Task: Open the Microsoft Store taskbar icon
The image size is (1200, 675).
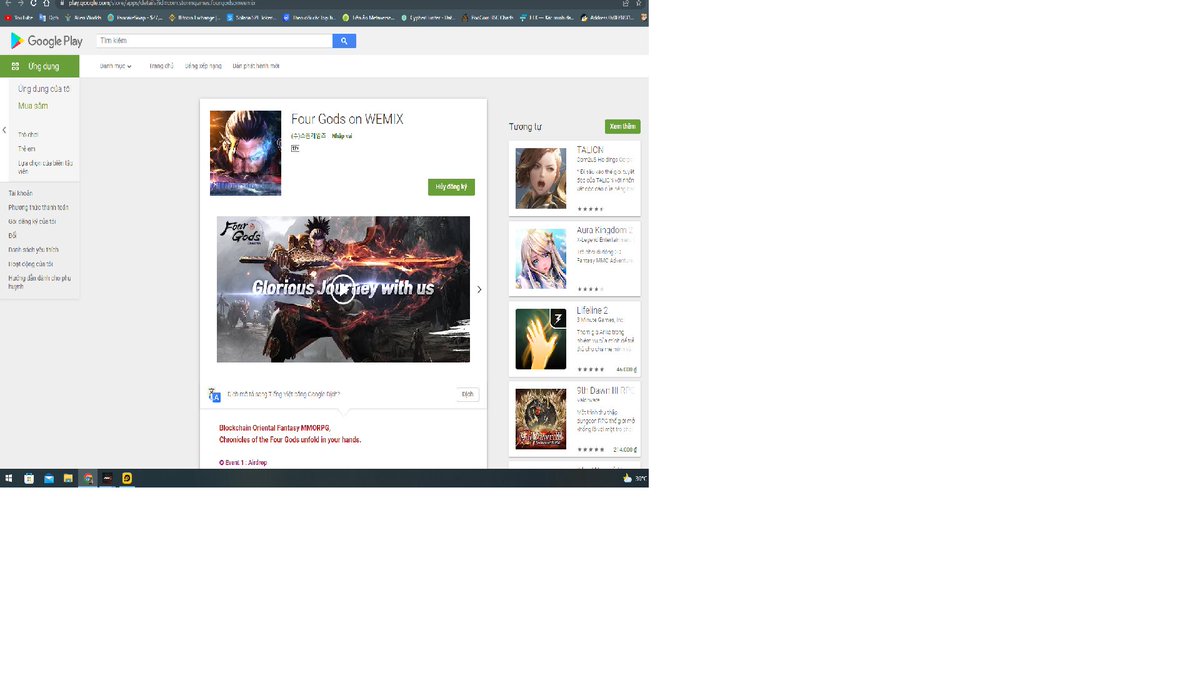Action: 29,479
